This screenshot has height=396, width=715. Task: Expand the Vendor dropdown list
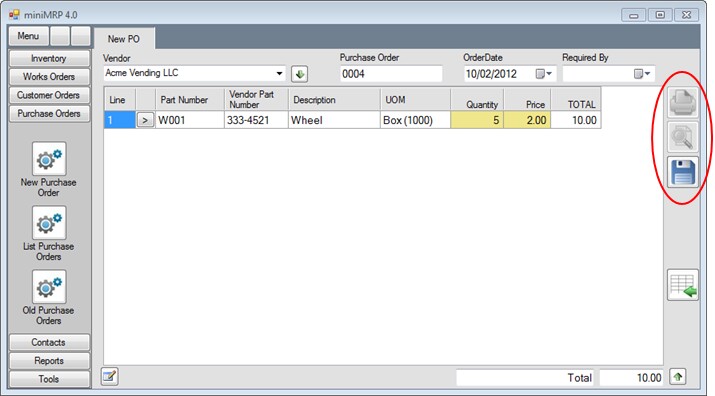[x=279, y=73]
